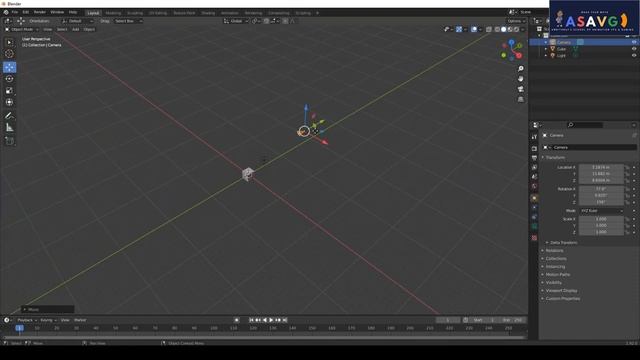Expand the Relations panel
The width and height of the screenshot is (640, 360).
(554, 250)
